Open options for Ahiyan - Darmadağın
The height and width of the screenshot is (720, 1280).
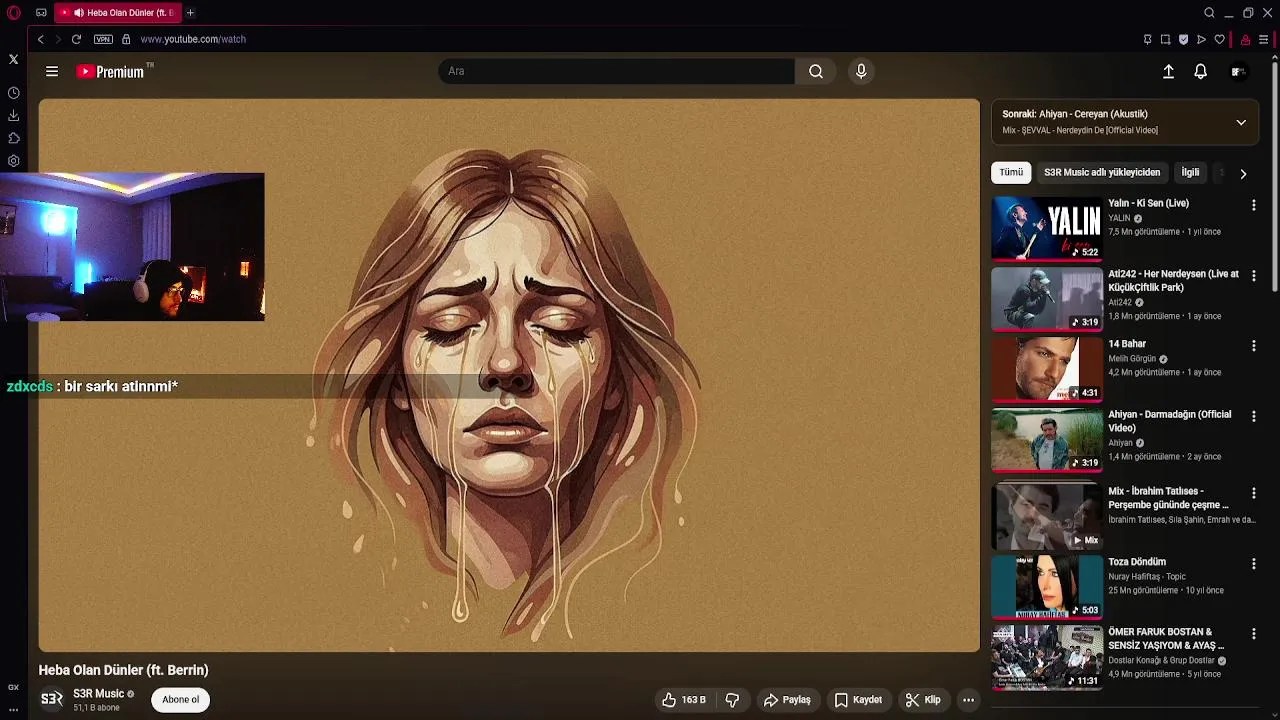[1253, 416]
